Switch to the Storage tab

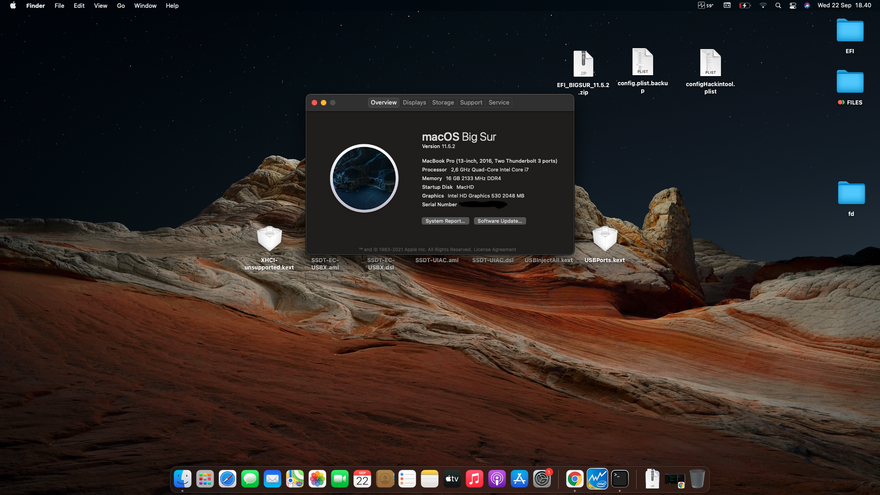click(x=443, y=103)
